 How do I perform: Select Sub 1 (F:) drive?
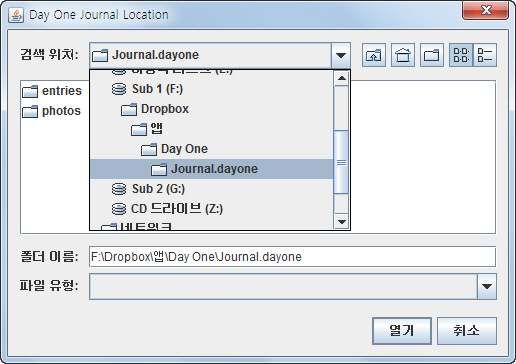pos(212,89)
